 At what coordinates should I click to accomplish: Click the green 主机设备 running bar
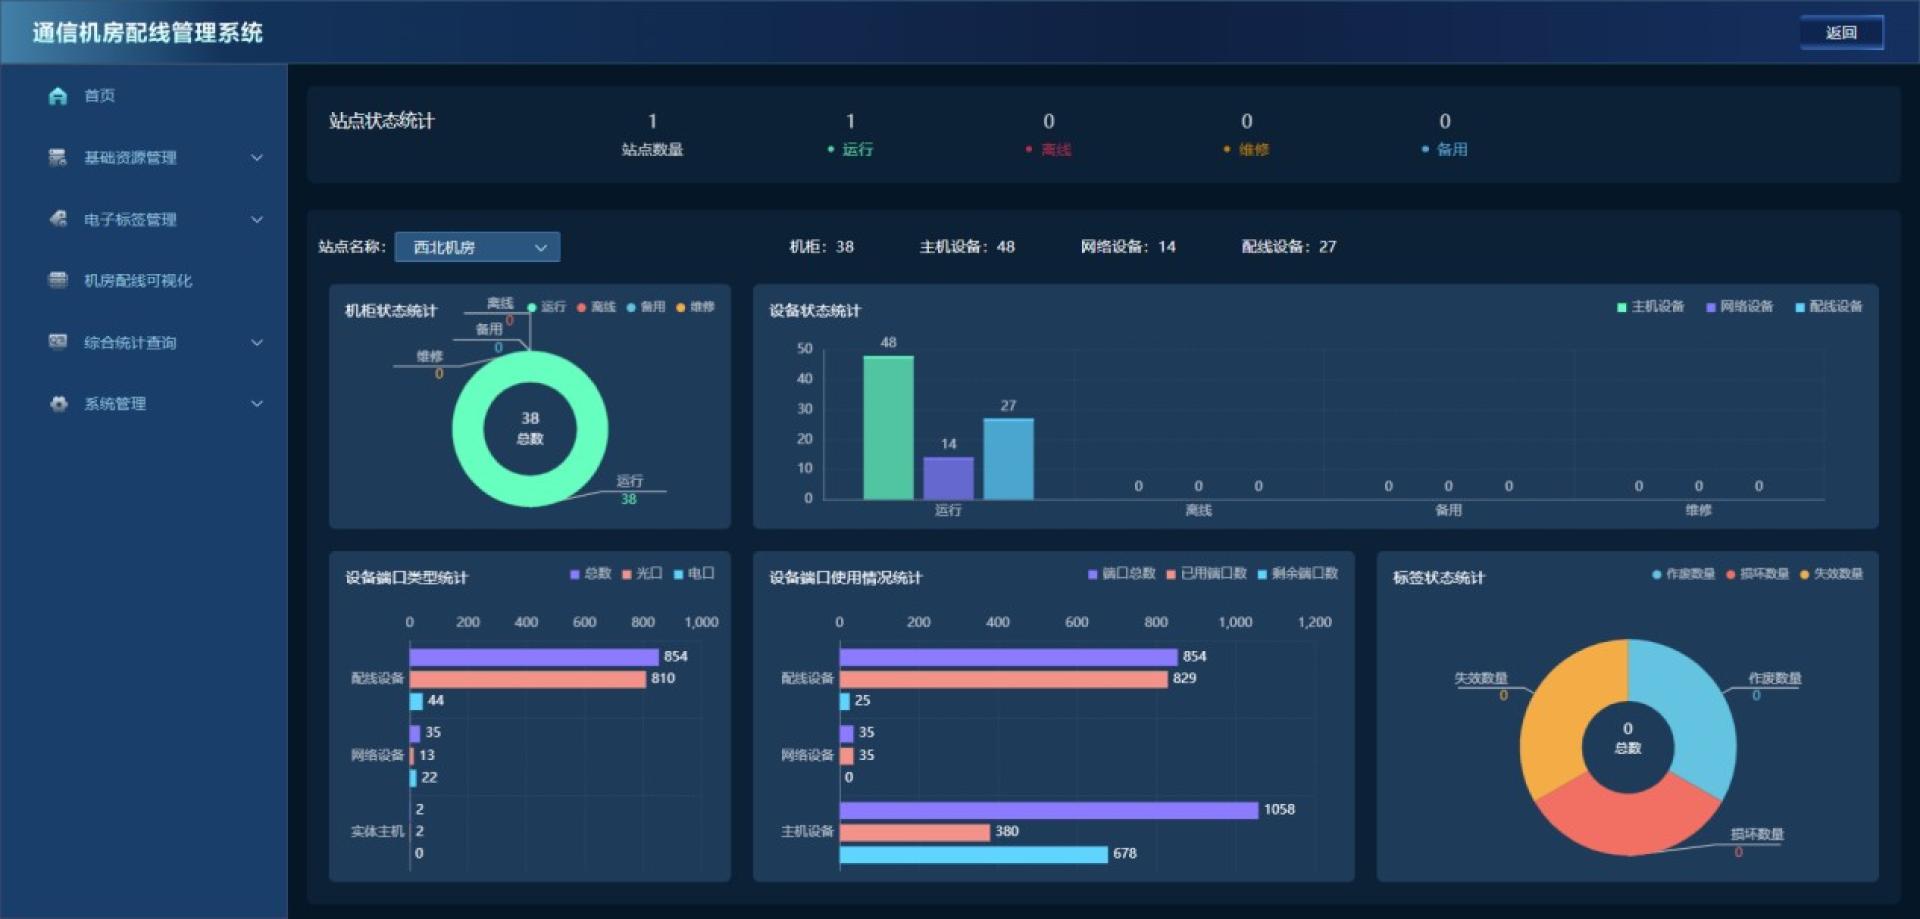coord(888,427)
